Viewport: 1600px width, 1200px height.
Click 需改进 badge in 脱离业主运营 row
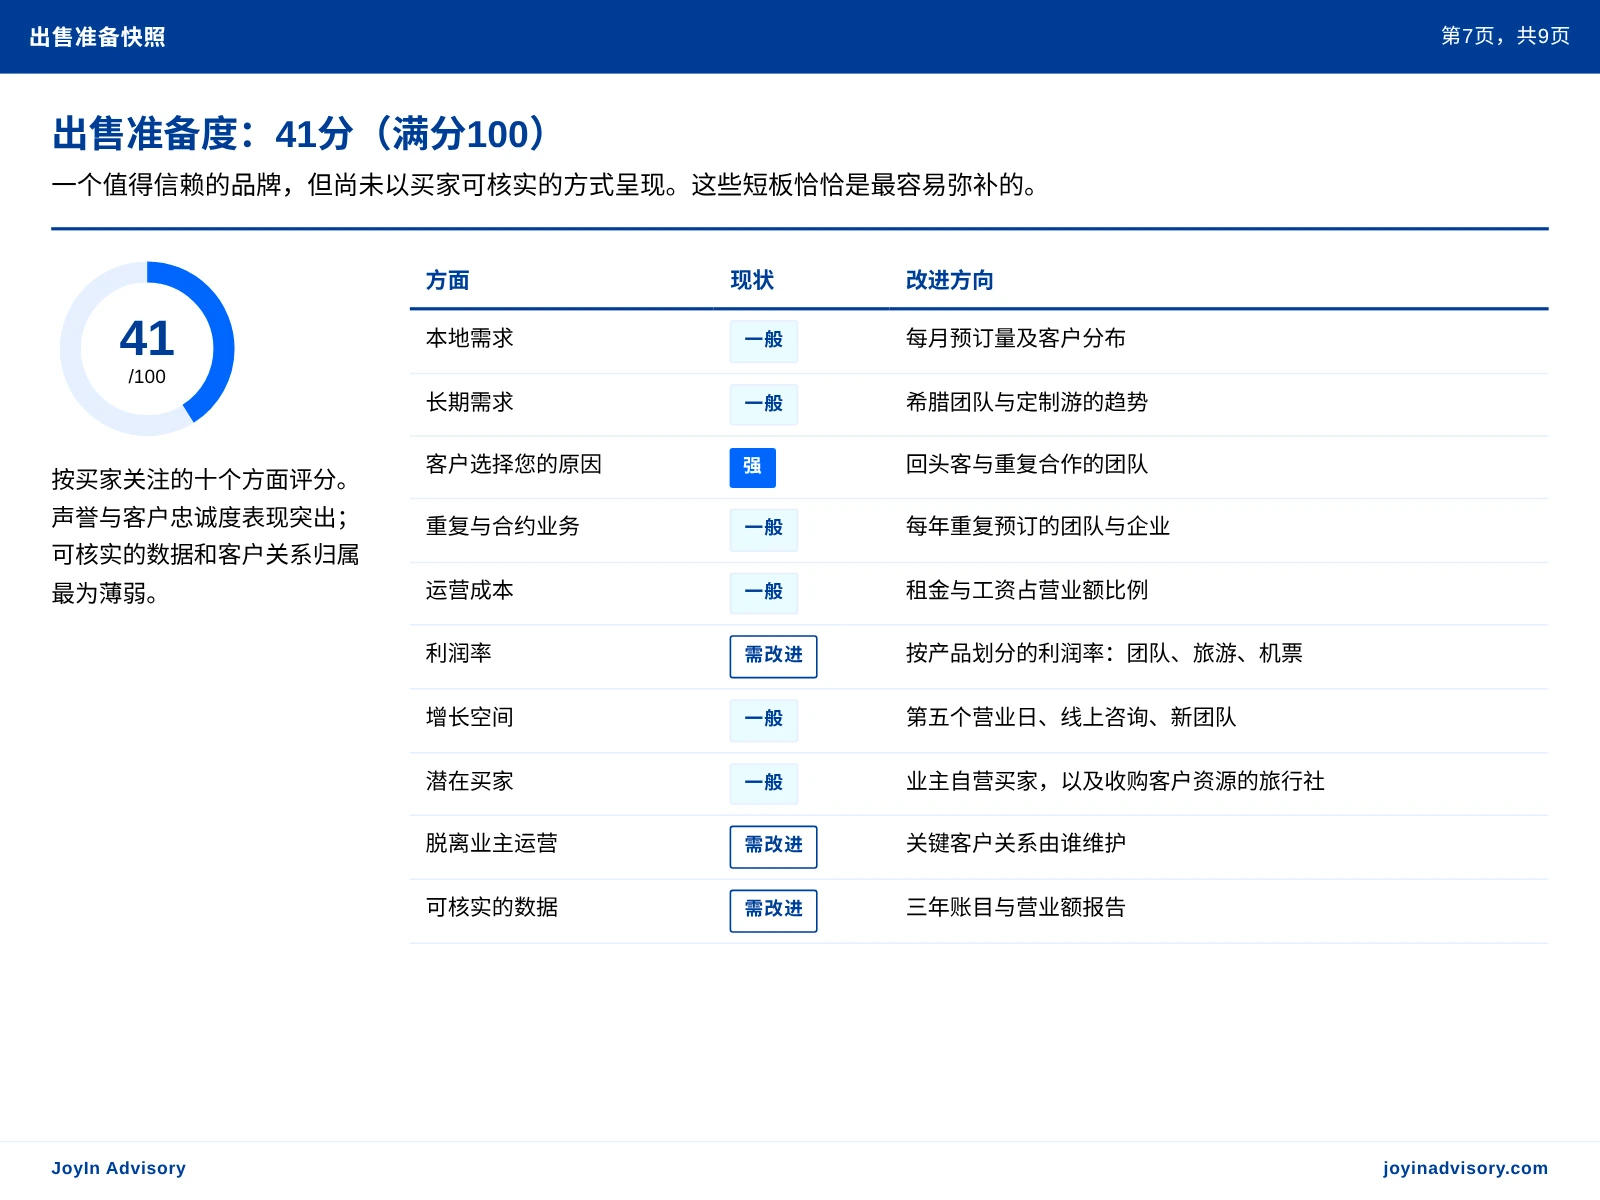773,847
